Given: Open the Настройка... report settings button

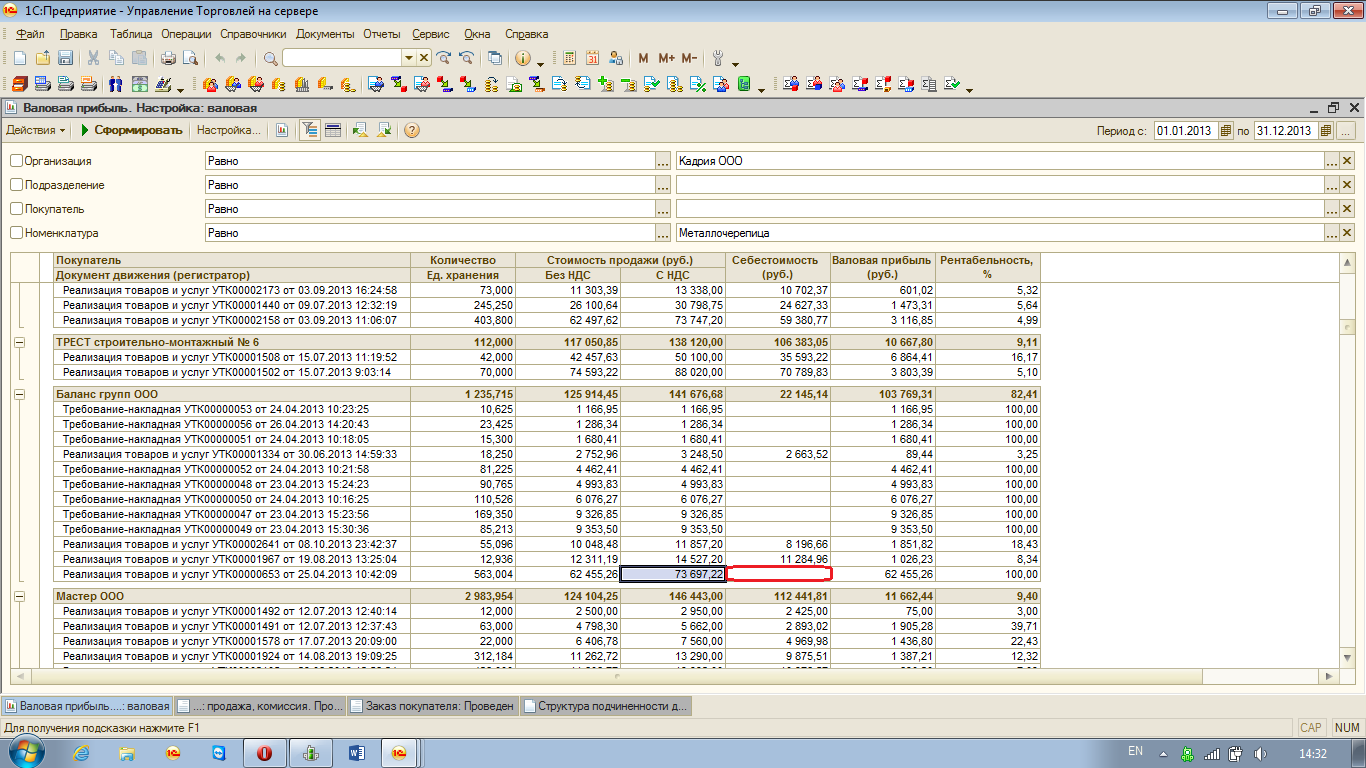Looking at the screenshot, I should coord(228,130).
